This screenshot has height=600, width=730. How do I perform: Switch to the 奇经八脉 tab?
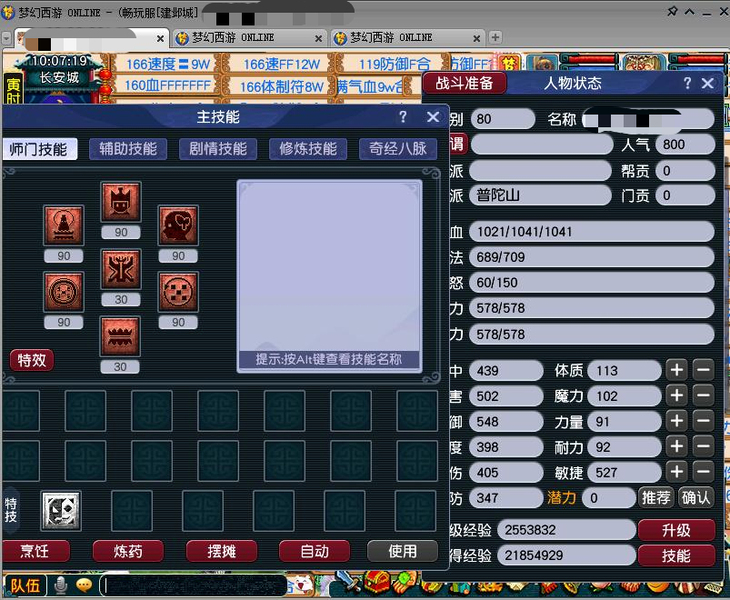[398, 149]
